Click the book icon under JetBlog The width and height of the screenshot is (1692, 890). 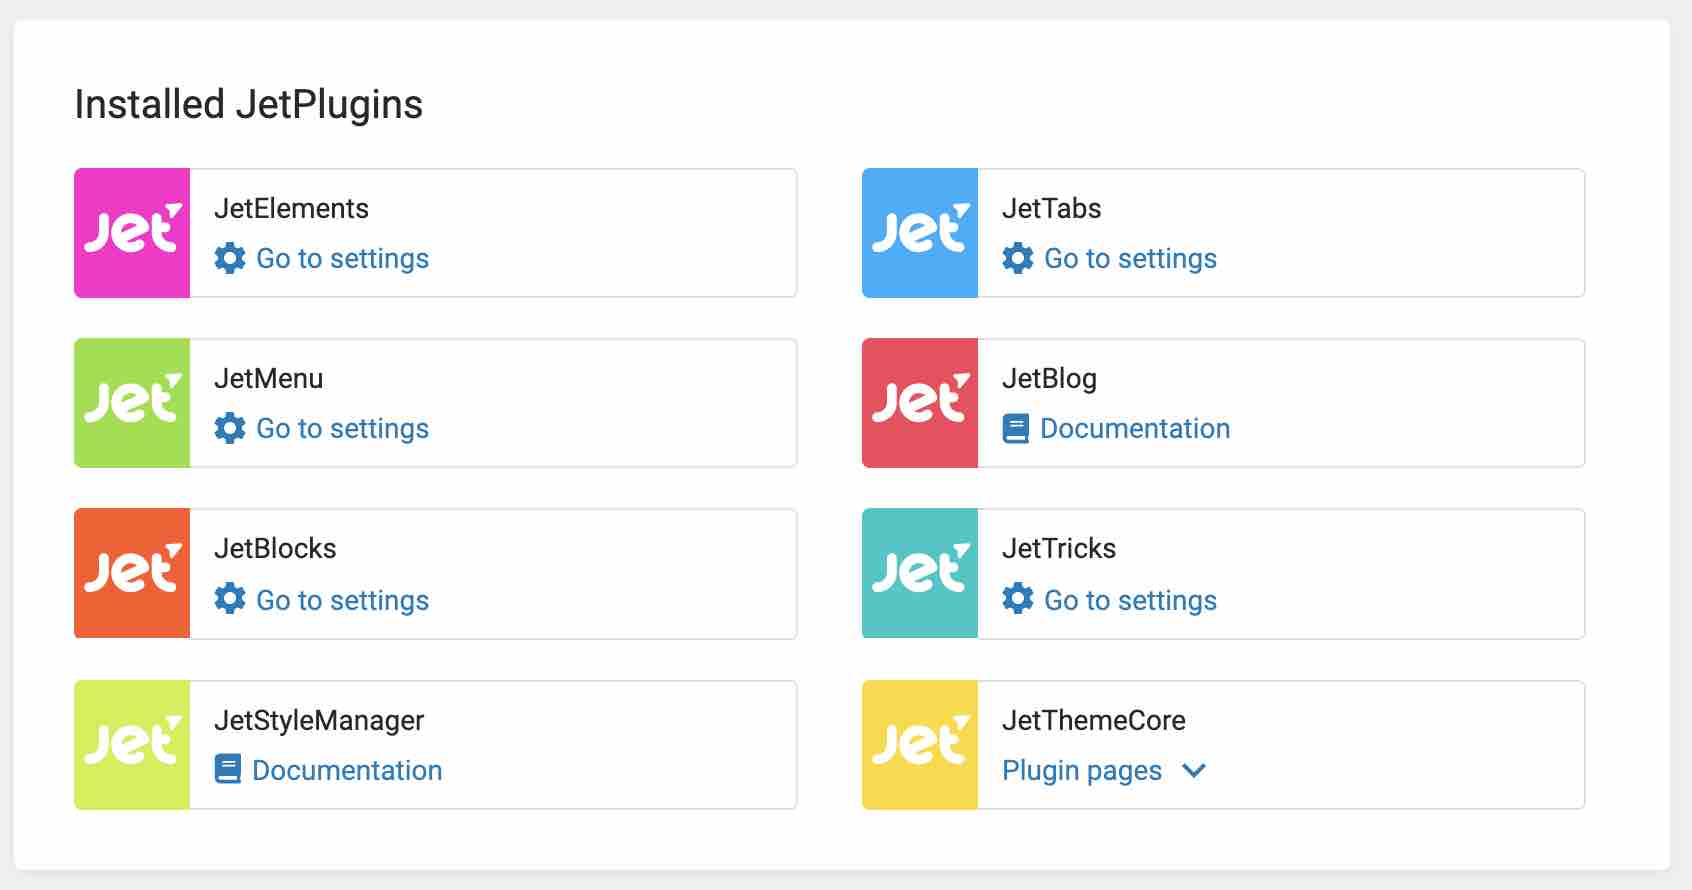coord(1016,429)
